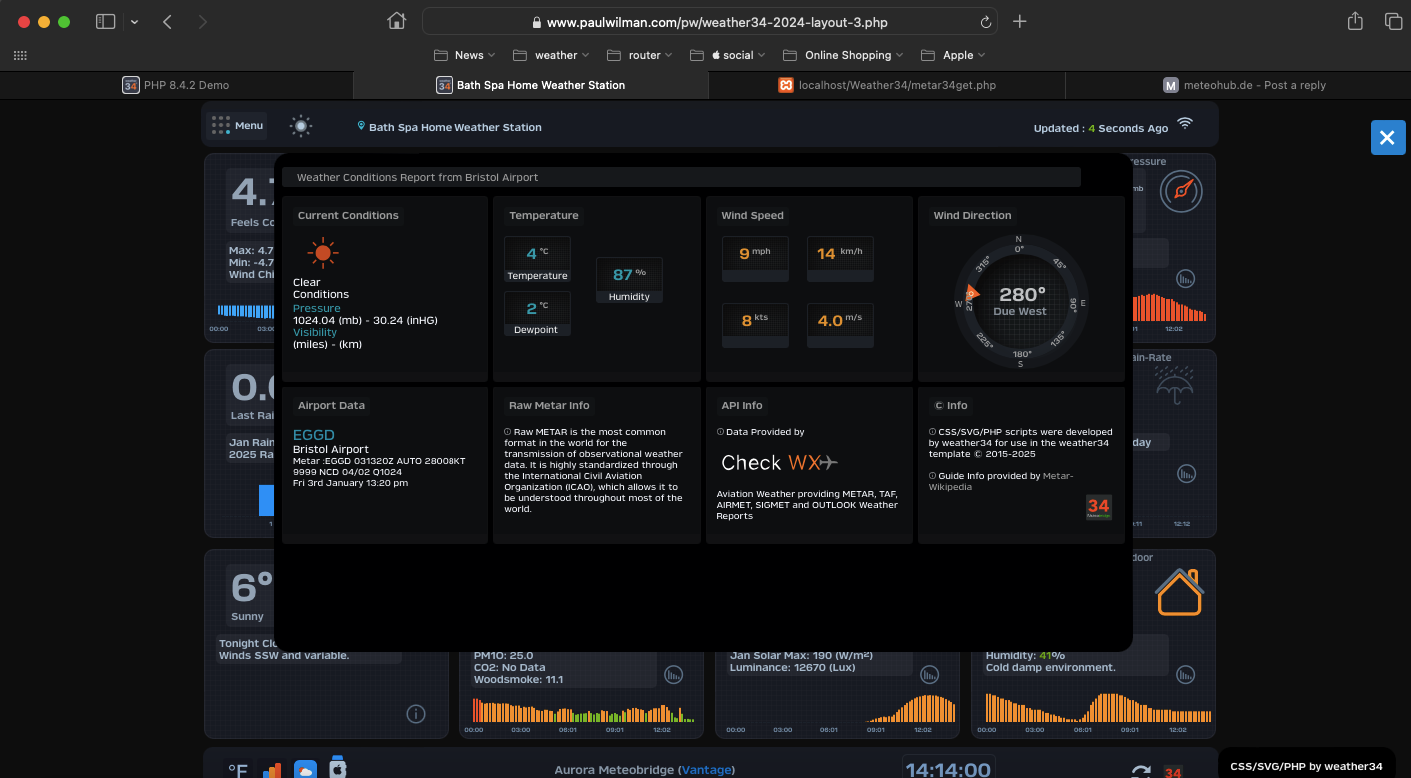Open the air quality card chart icon
The width and height of the screenshot is (1411, 778).
(x=674, y=675)
